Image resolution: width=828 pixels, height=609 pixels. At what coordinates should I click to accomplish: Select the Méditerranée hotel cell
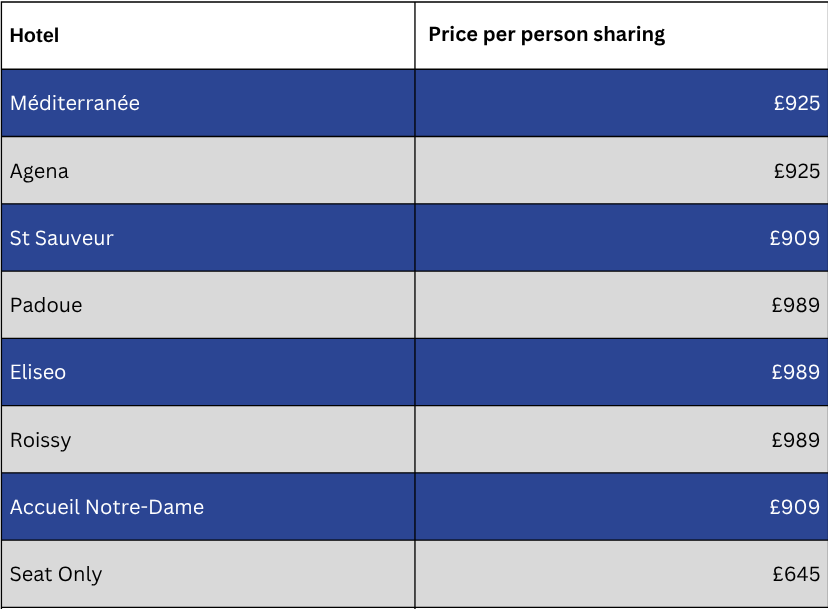(x=75, y=103)
